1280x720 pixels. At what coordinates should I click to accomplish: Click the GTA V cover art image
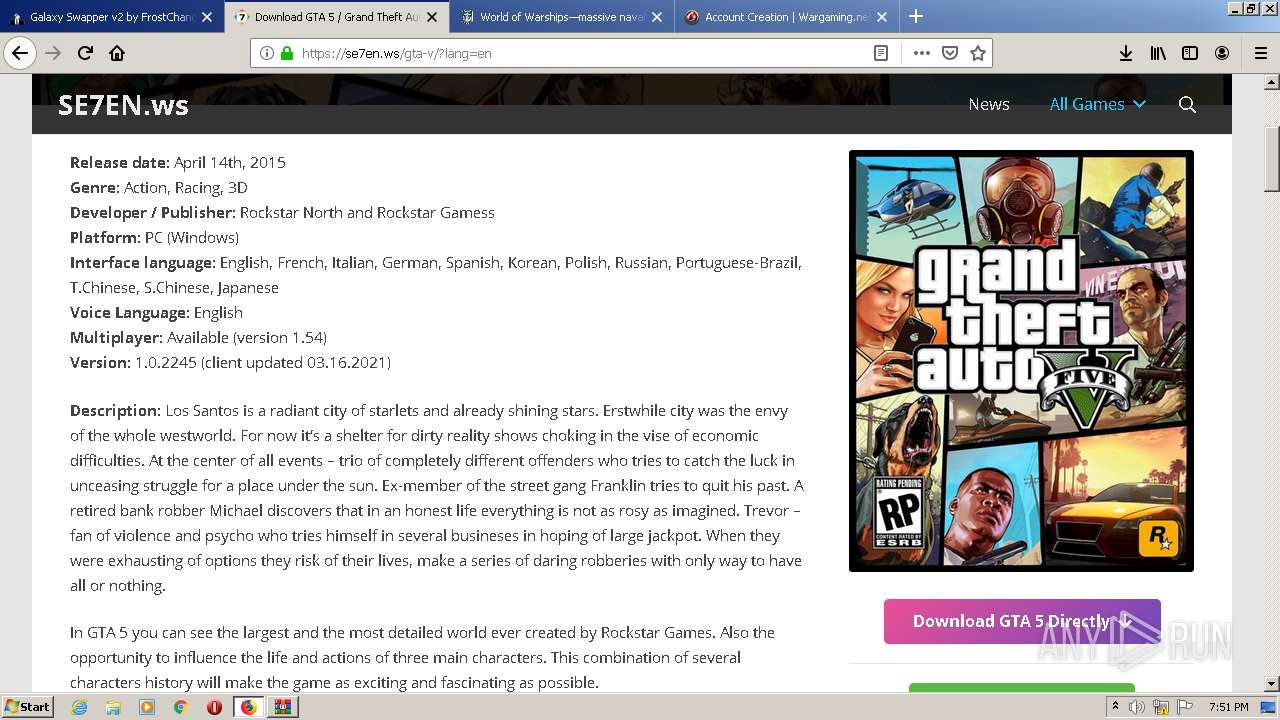1021,361
